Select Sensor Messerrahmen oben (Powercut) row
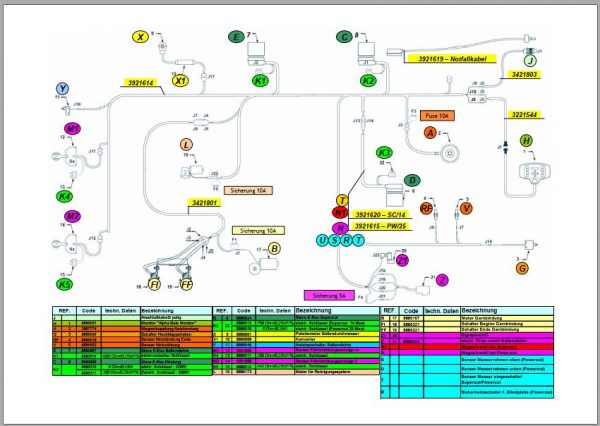Screen dimensions: 600x426 [467, 360]
